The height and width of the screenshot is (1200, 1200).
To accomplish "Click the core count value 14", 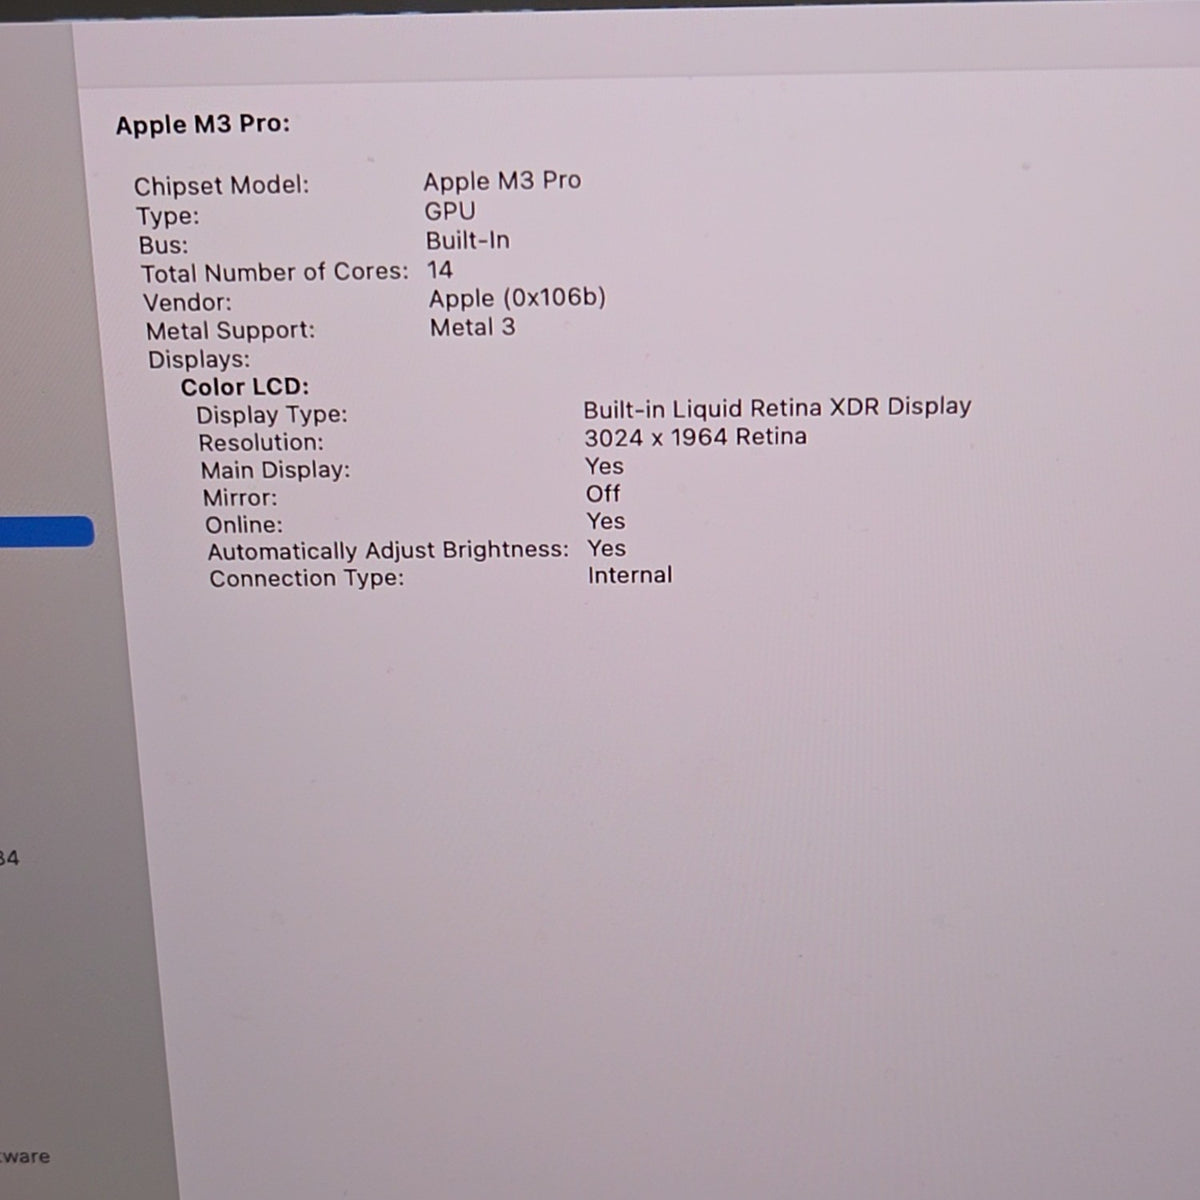I will click(x=440, y=270).
